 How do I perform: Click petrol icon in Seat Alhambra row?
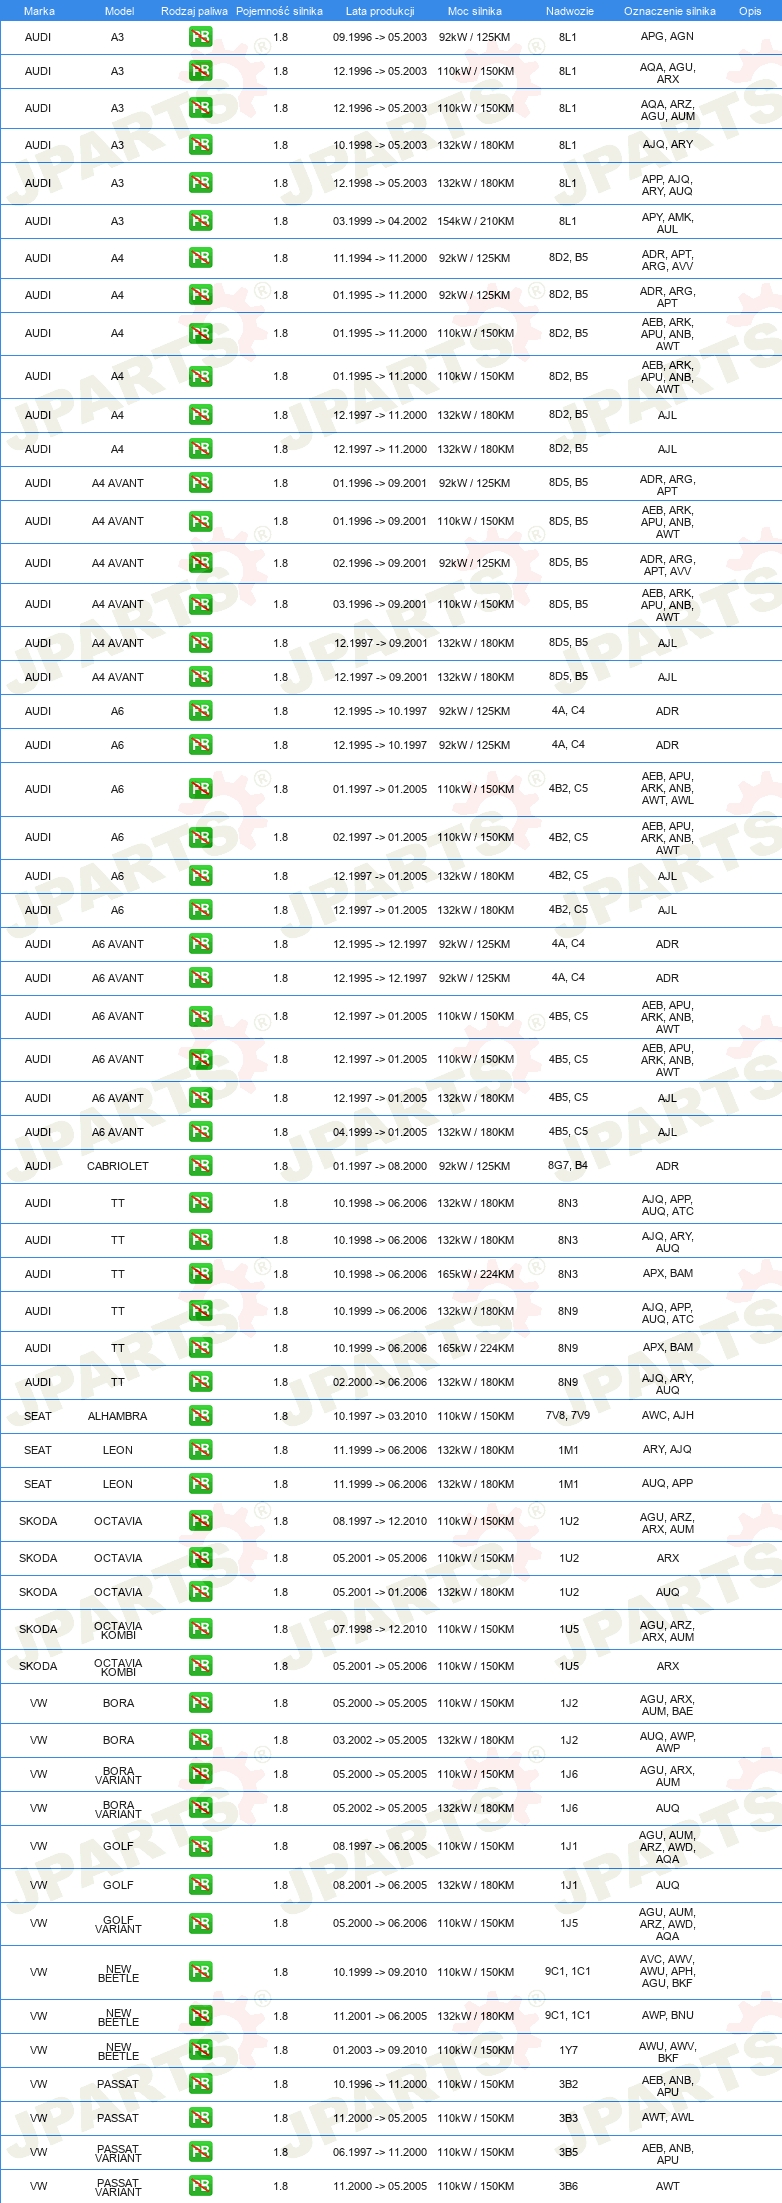200,1416
